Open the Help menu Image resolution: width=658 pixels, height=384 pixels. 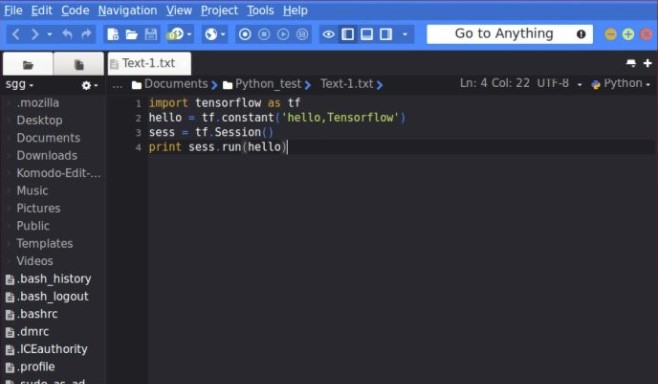[x=295, y=10]
